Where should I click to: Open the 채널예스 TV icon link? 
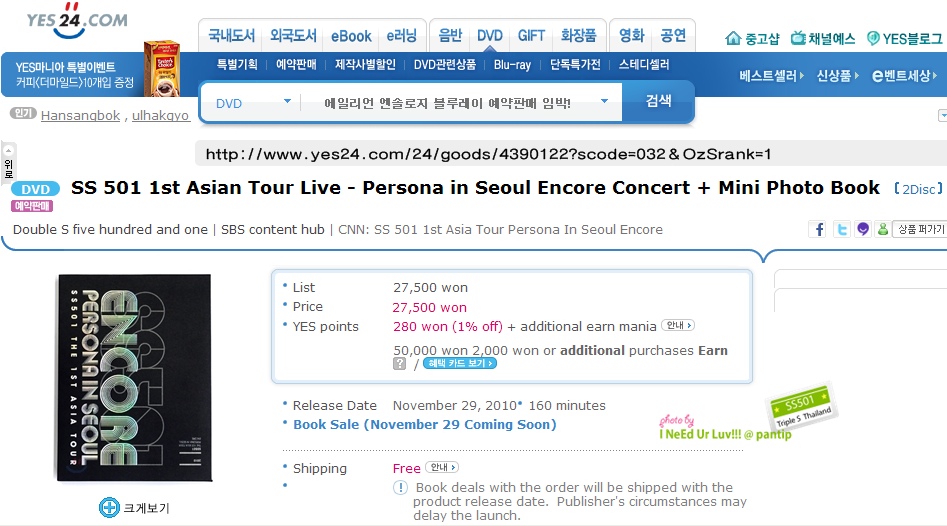798,38
